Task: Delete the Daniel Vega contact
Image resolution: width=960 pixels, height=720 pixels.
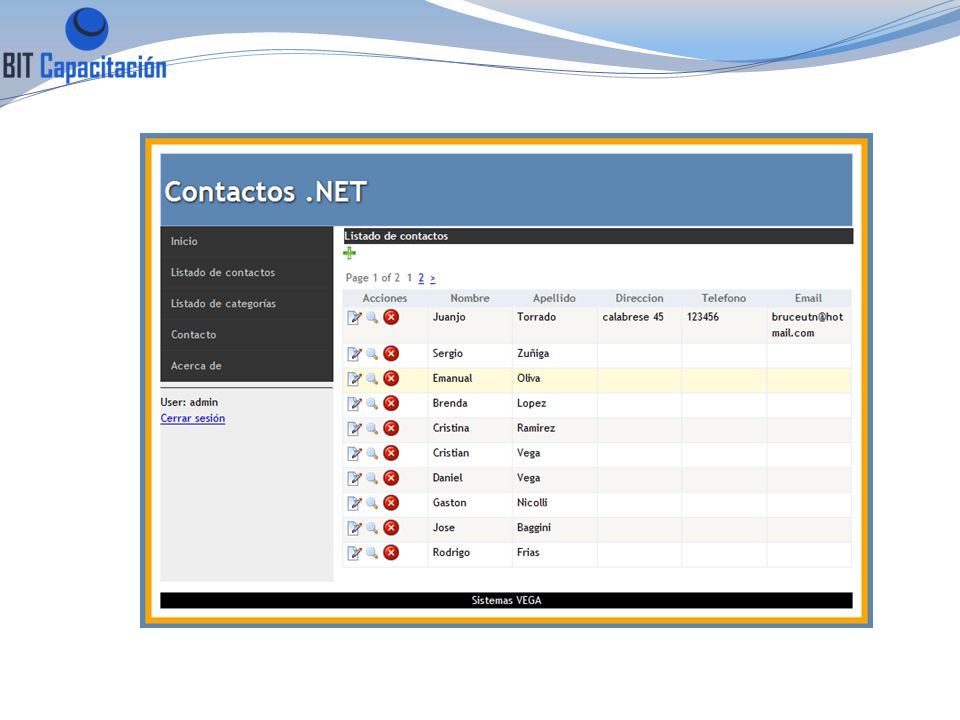Action: (x=391, y=478)
